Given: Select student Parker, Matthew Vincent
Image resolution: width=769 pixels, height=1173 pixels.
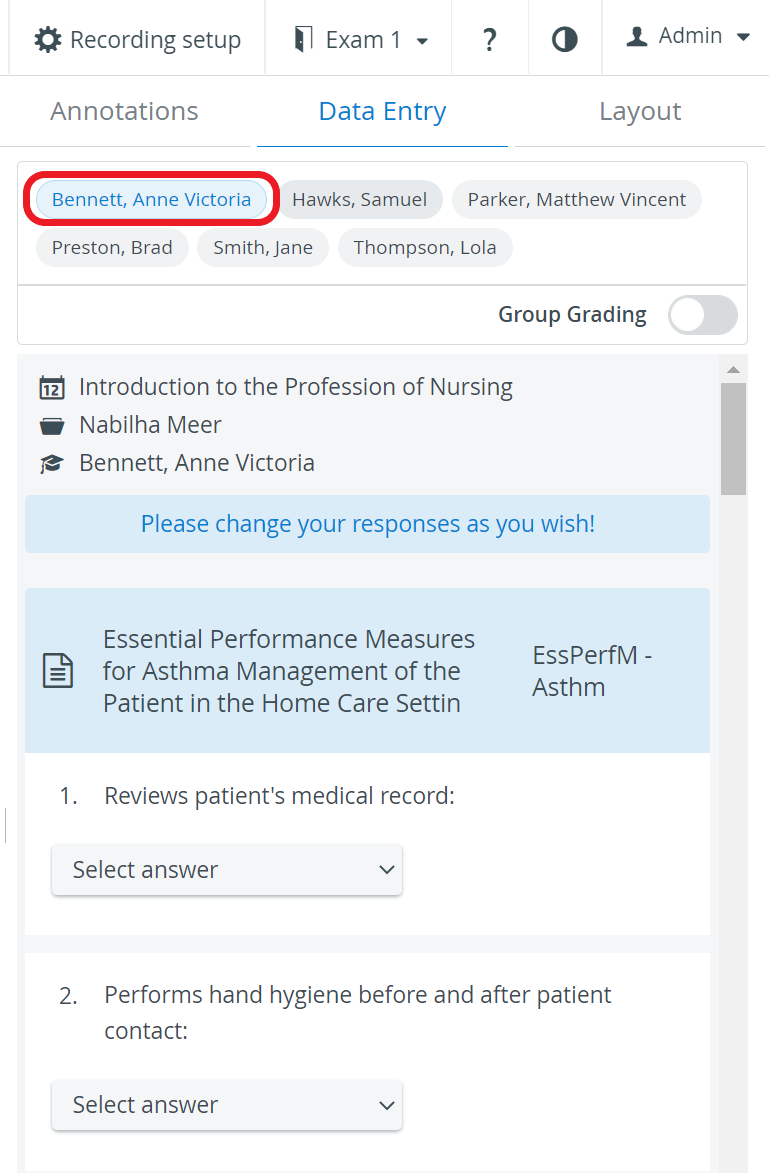Looking at the screenshot, I should click(x=577, y=200).
